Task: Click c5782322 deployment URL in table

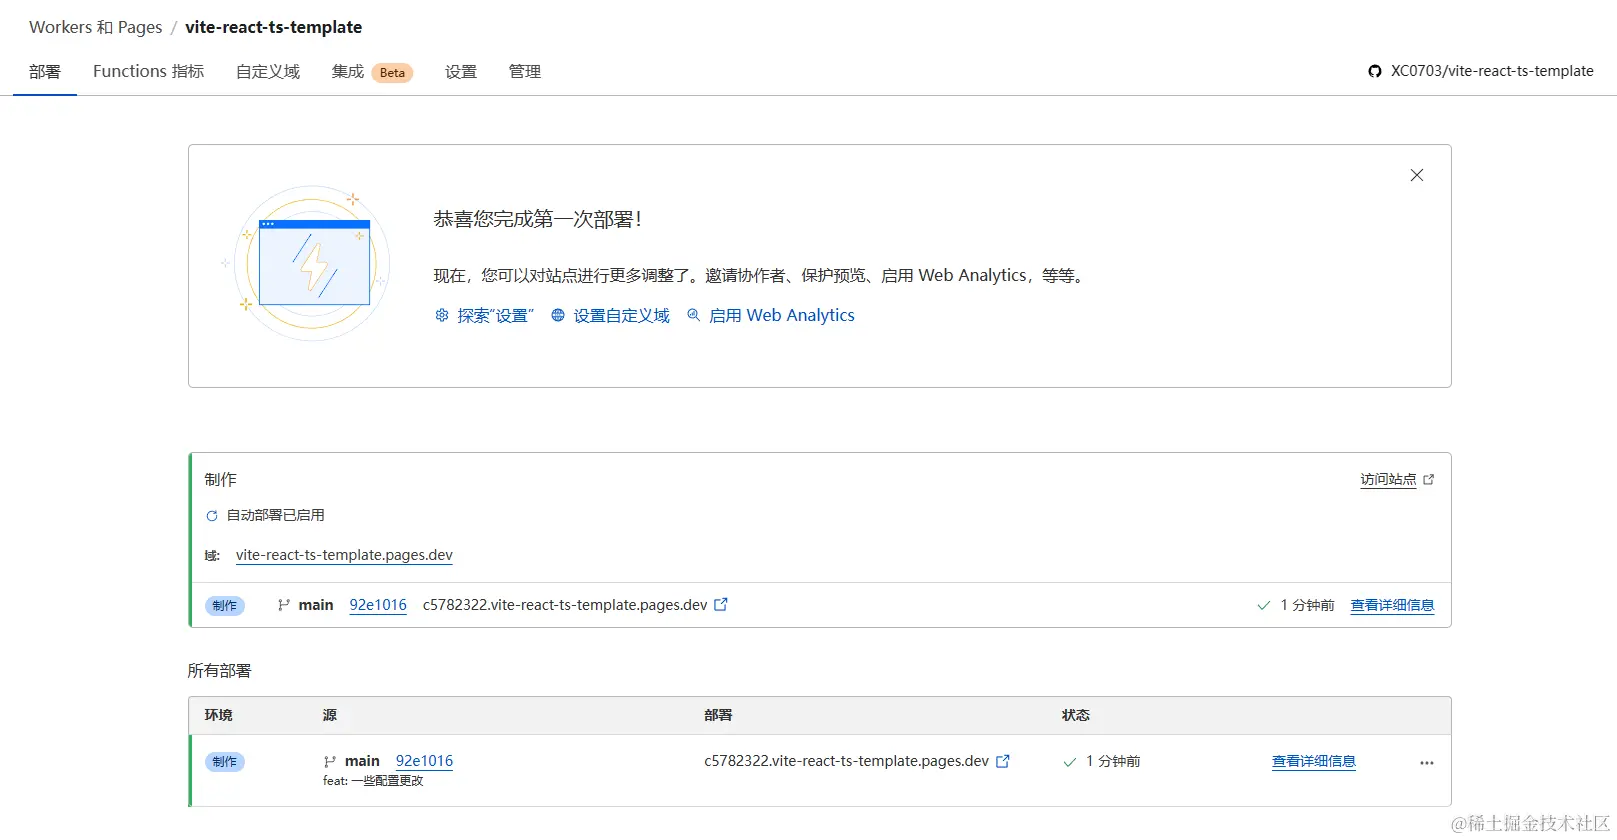Action: pos(846,761)
